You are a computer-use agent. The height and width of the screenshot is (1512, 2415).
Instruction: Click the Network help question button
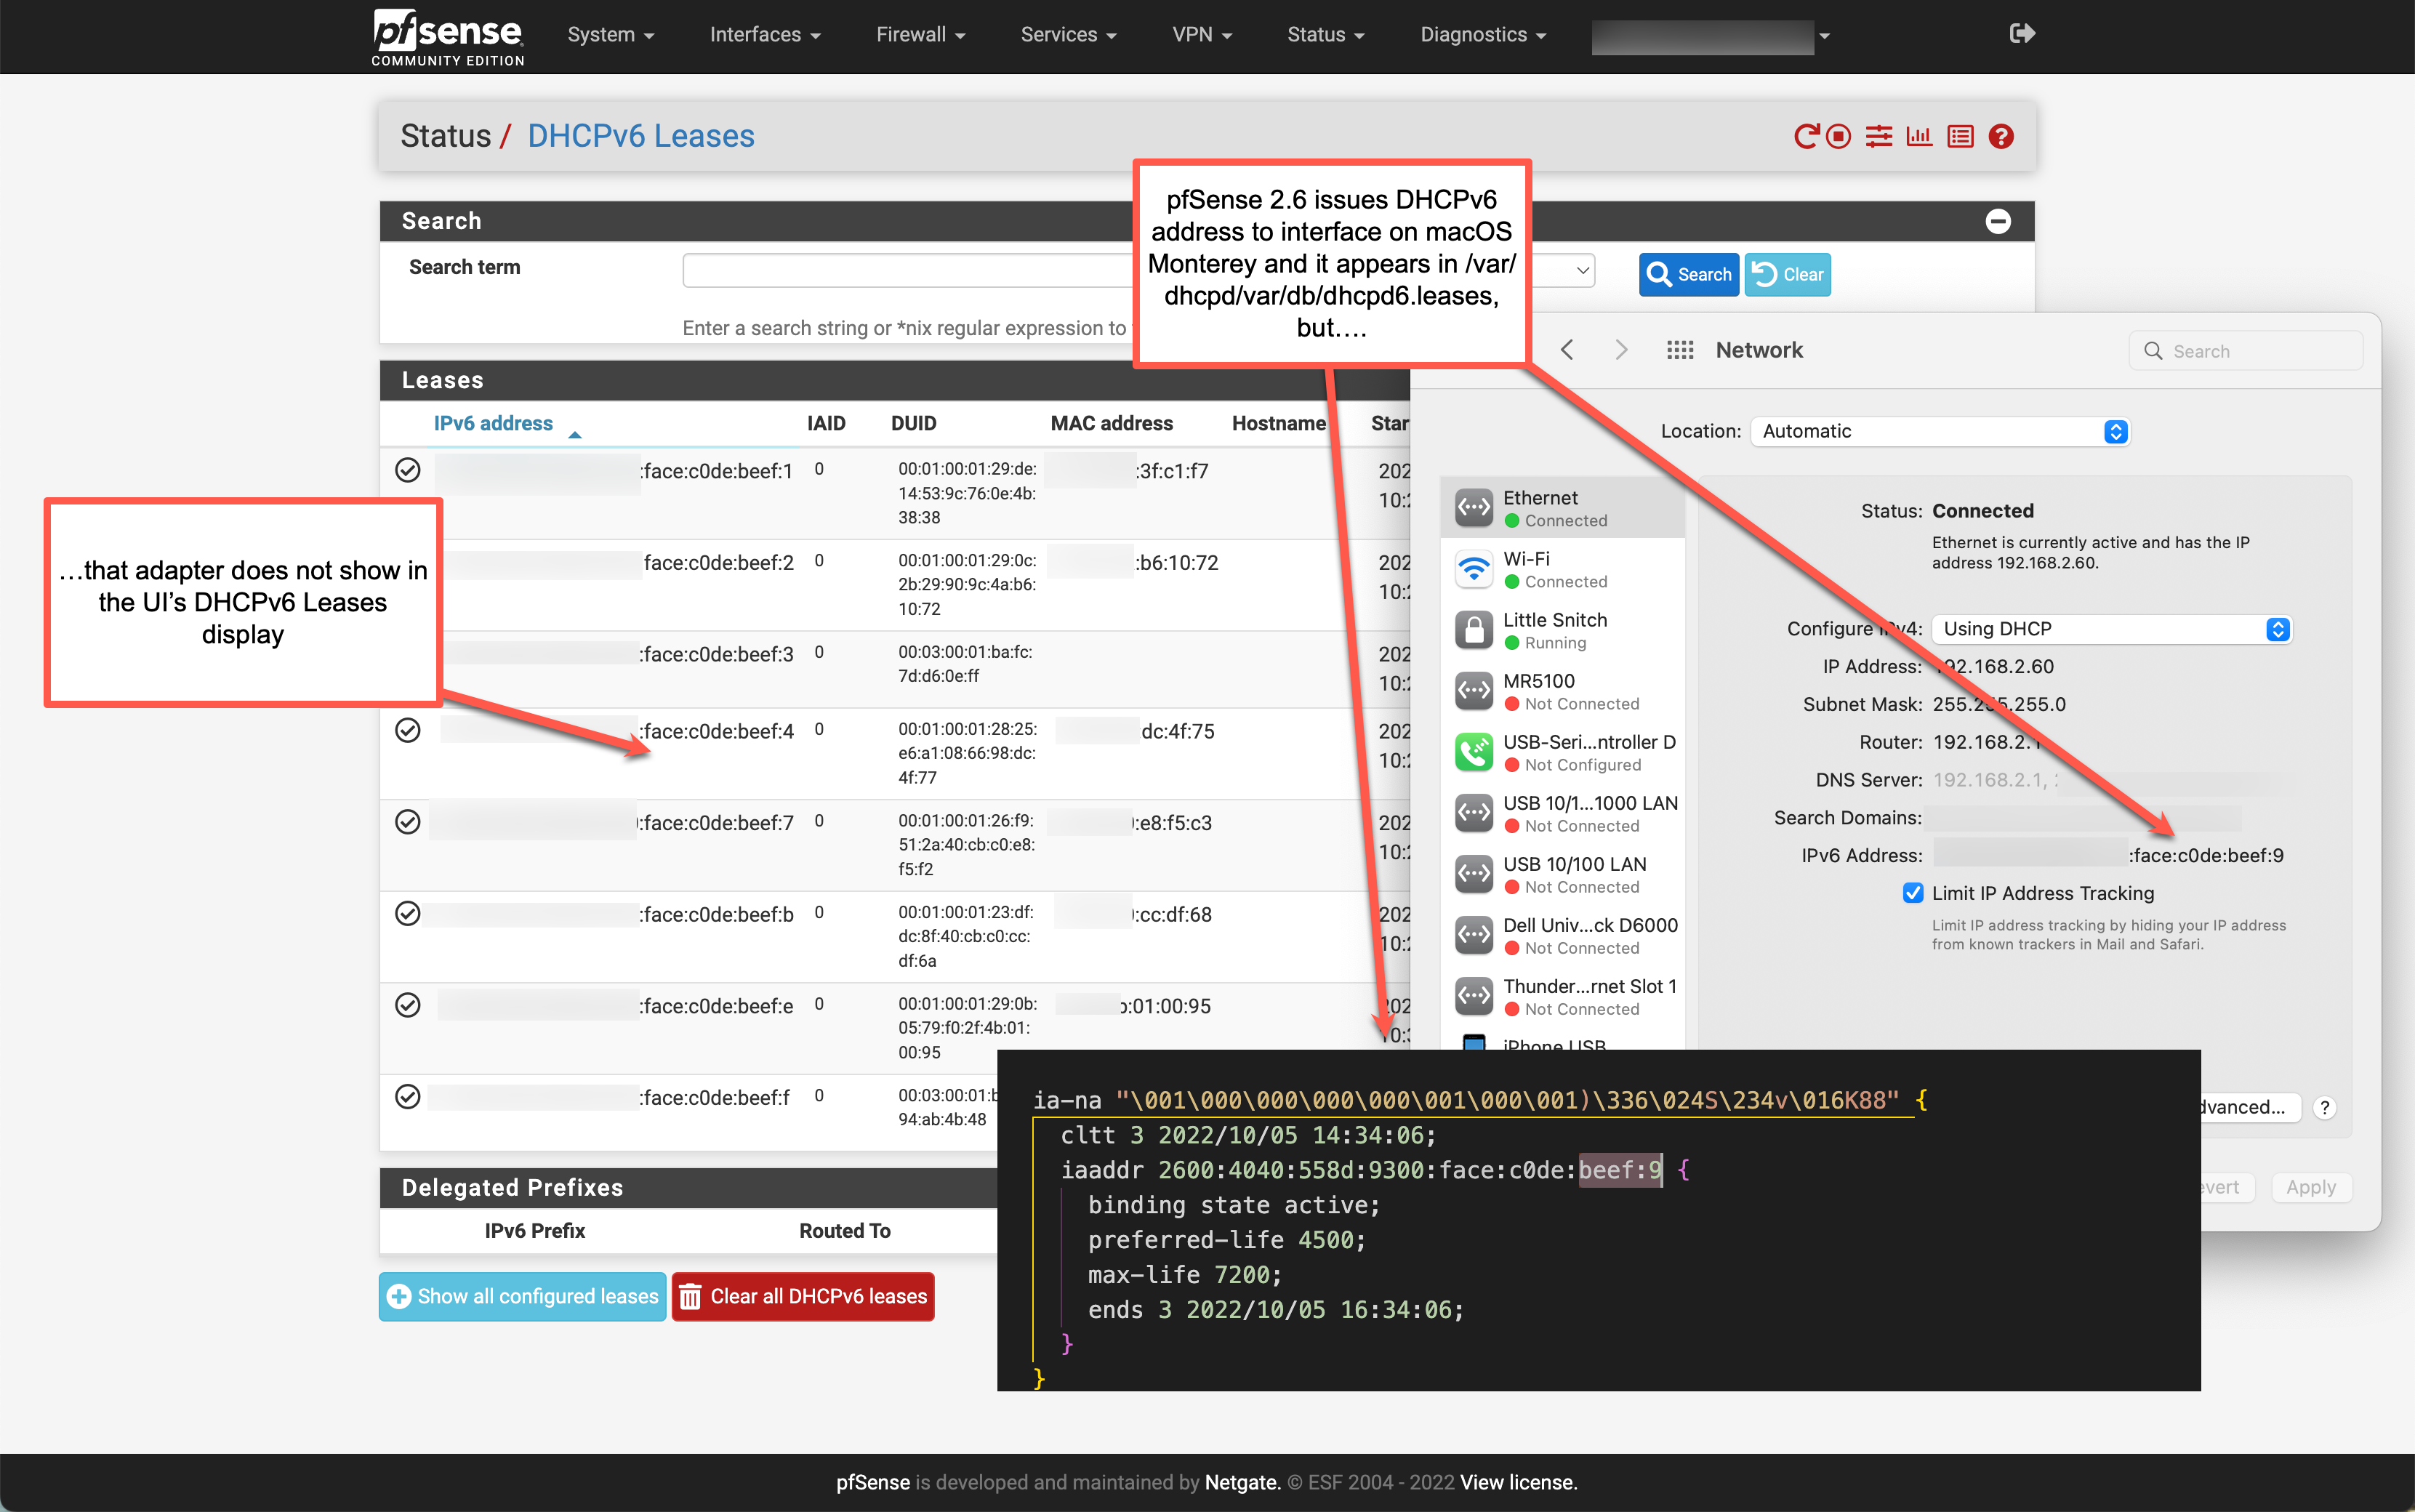click(x=2324, y=1107)
